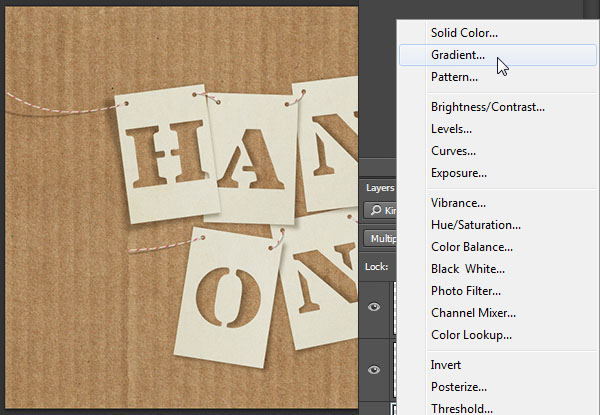Open Hue/Saturation... adjustment
This screenshot has height=415, width=600.
click(x=475, y=225)
